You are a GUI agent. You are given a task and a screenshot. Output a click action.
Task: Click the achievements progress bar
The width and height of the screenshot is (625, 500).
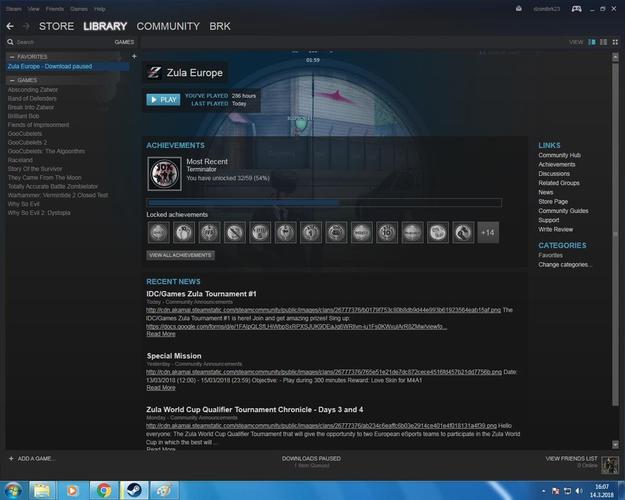(x=324, y=203)
